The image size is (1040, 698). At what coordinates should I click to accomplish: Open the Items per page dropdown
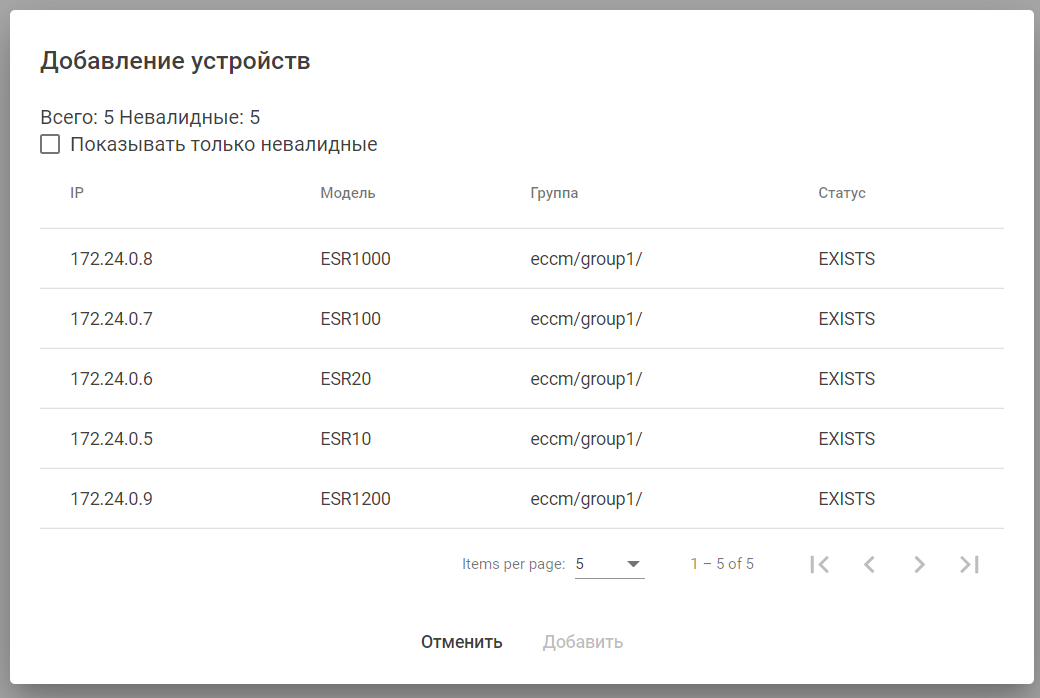tap(609, 564)
